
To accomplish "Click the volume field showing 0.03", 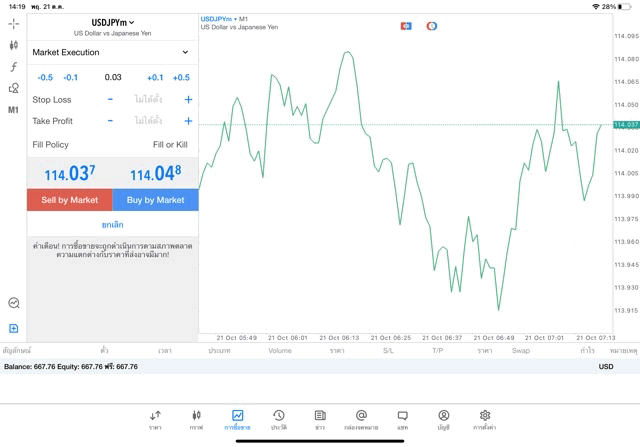I will click(112, 77).
